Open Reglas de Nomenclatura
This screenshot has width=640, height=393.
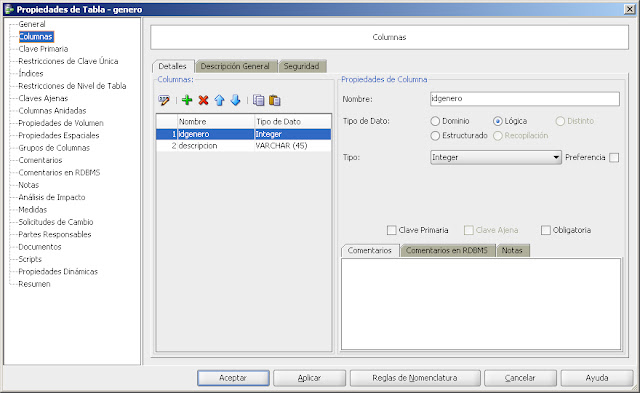click(415, 378)
